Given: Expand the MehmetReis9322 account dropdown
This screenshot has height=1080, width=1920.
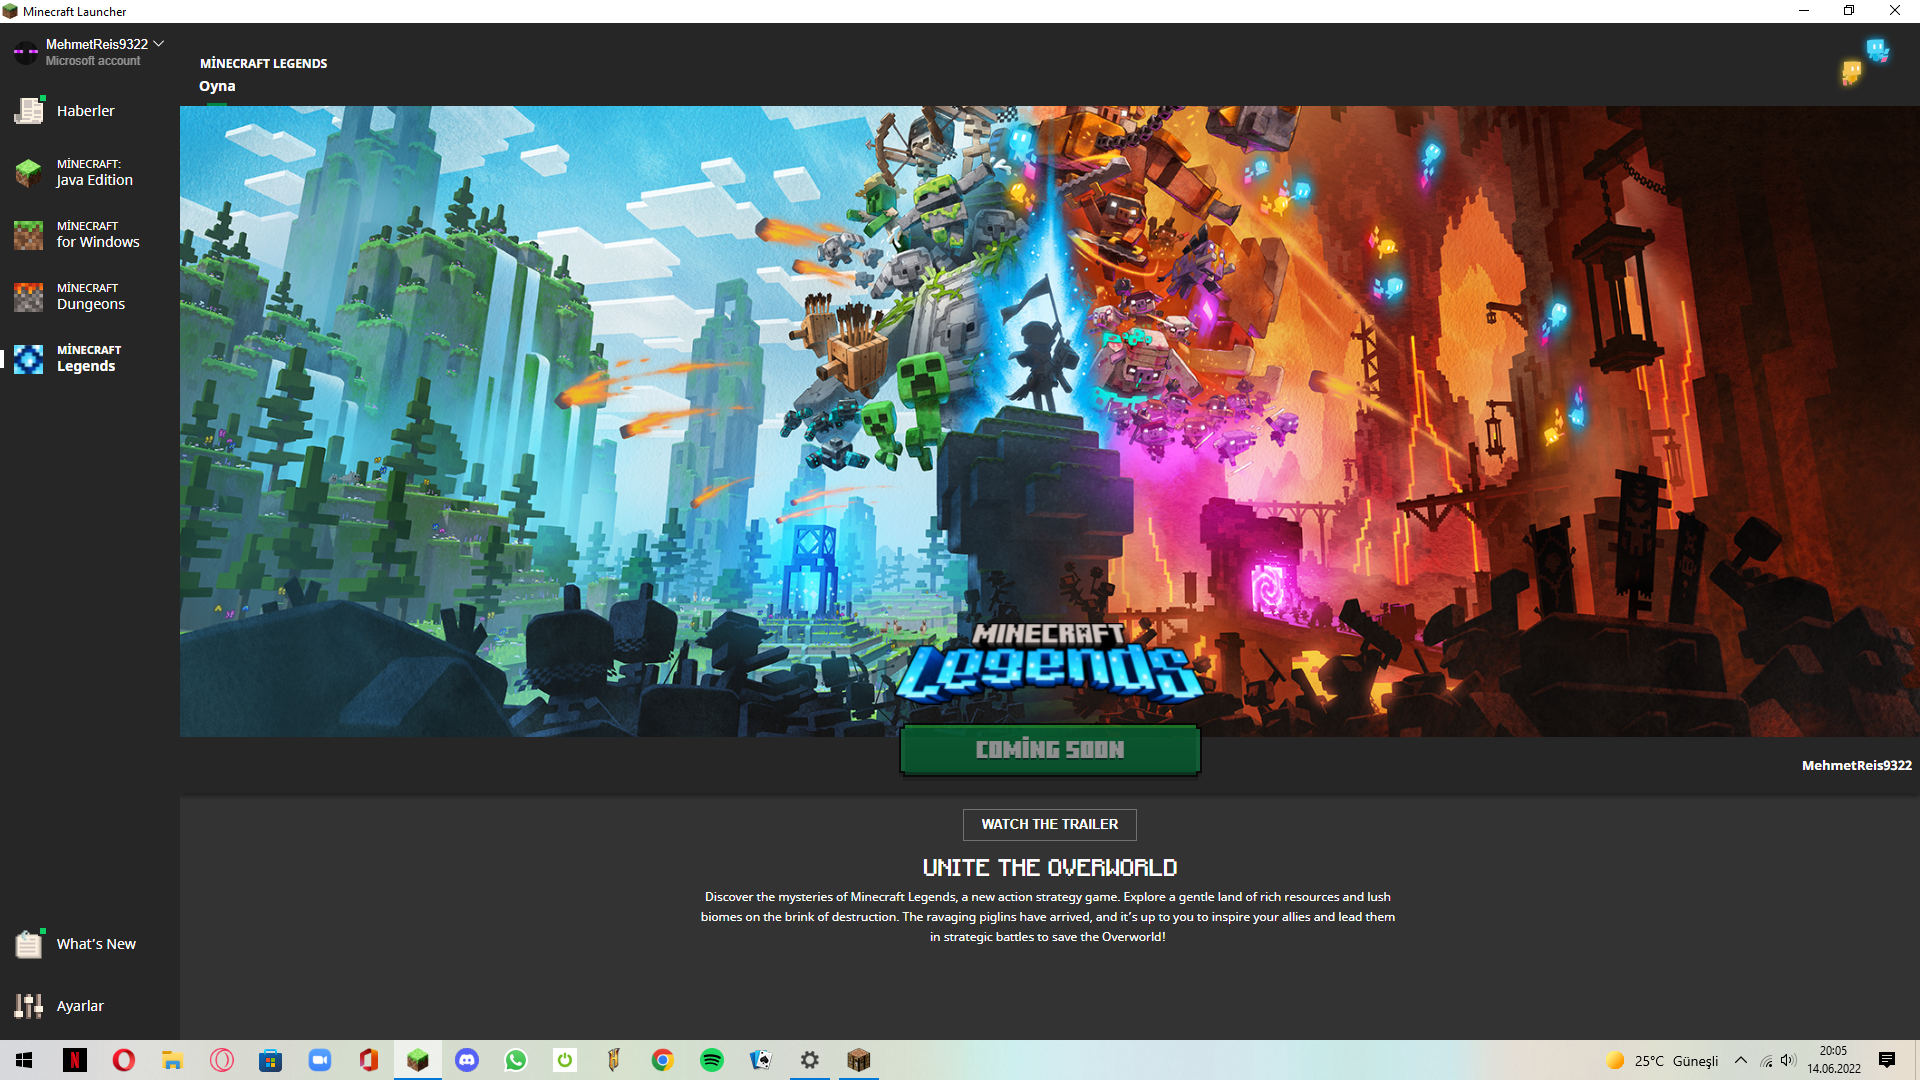Looking at the screenshot, I should pyautogui.click(x=159, y=44).
